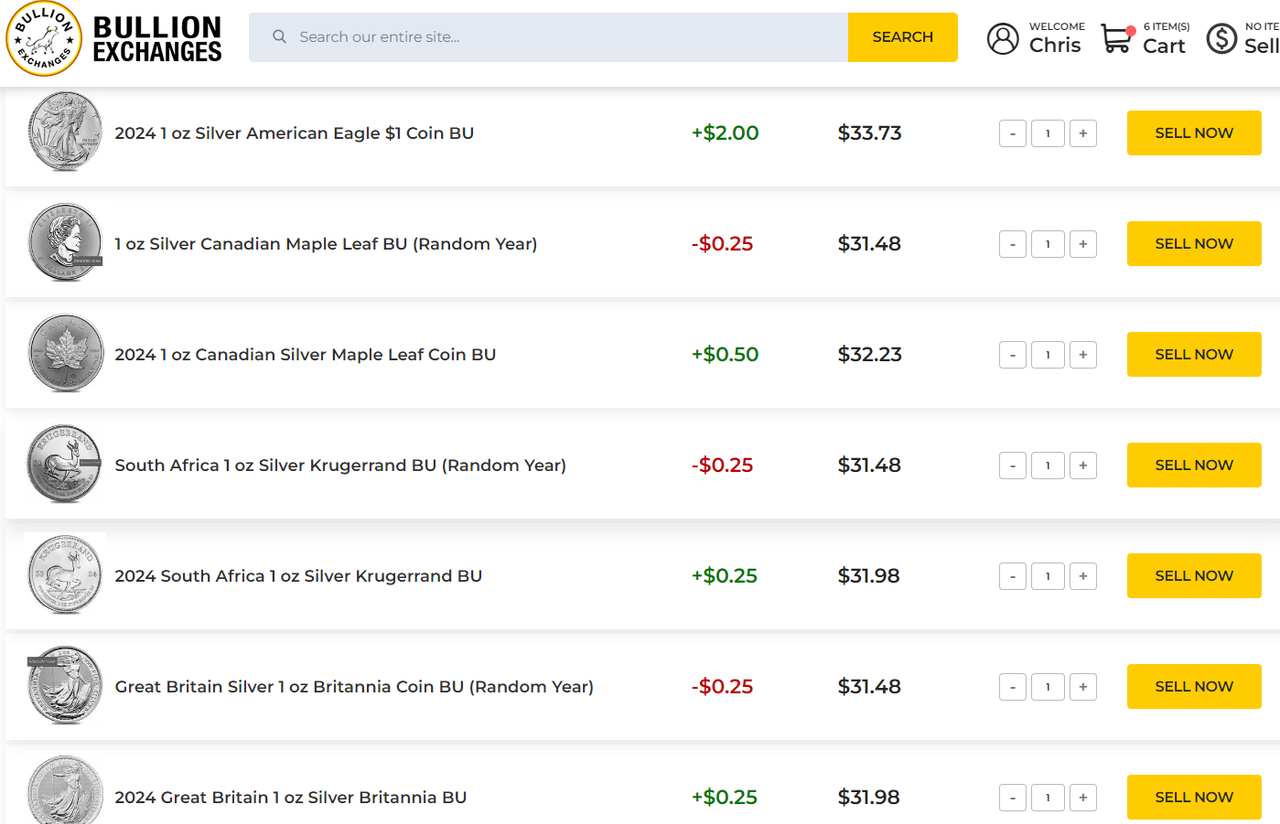Click the +$2.00 premium for American Eagle
Viewport: 1280px width, 824px height.
[725, 133]
